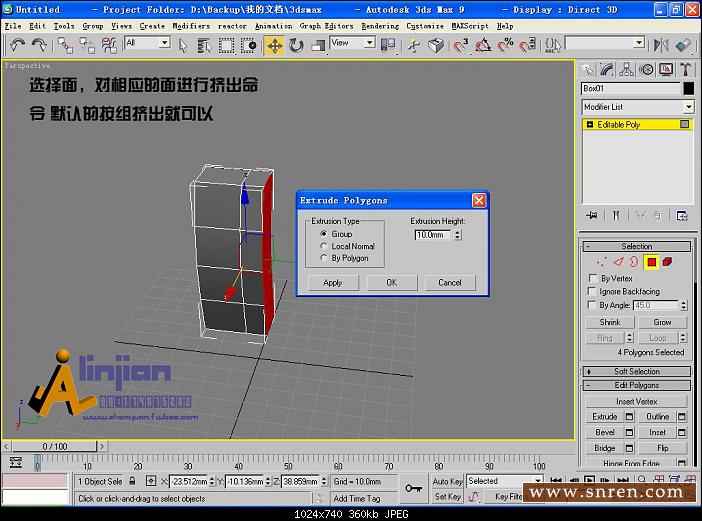The width and height of the screenshot is (702, 521).
Task: Click OK in Extrude Polygons dialog
Action: [391, 283]
